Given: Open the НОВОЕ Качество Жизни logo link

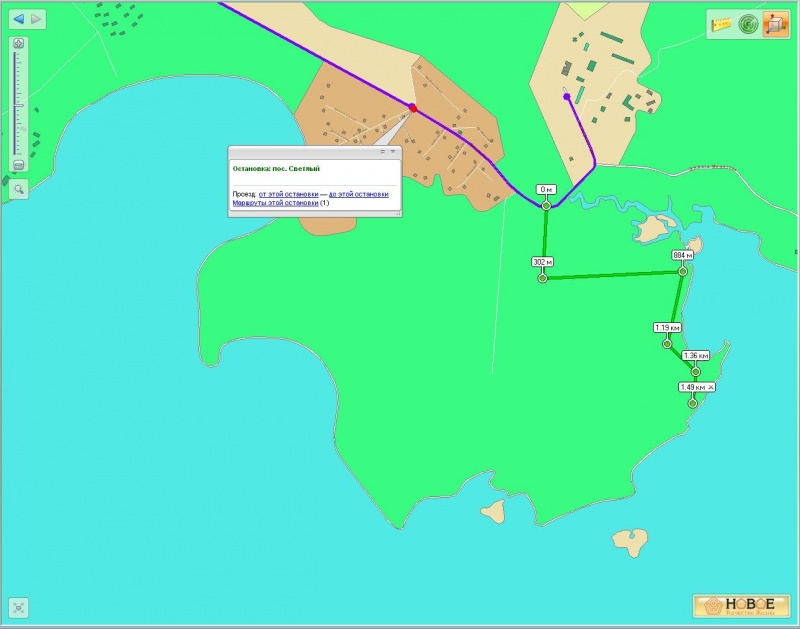Looking at the screenshot, I should pos(741,606).
